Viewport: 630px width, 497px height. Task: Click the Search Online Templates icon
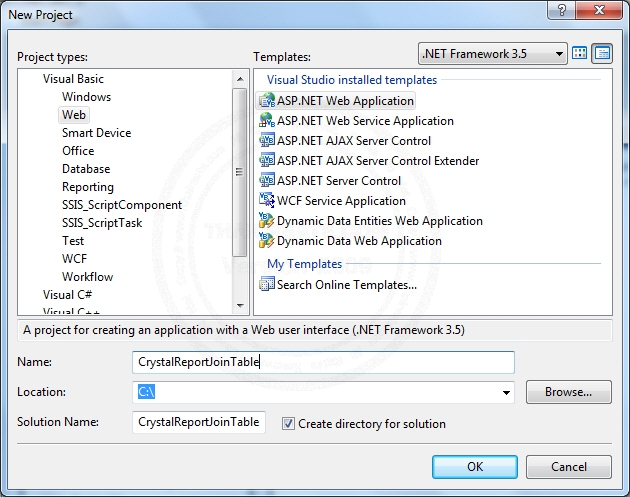267,285
